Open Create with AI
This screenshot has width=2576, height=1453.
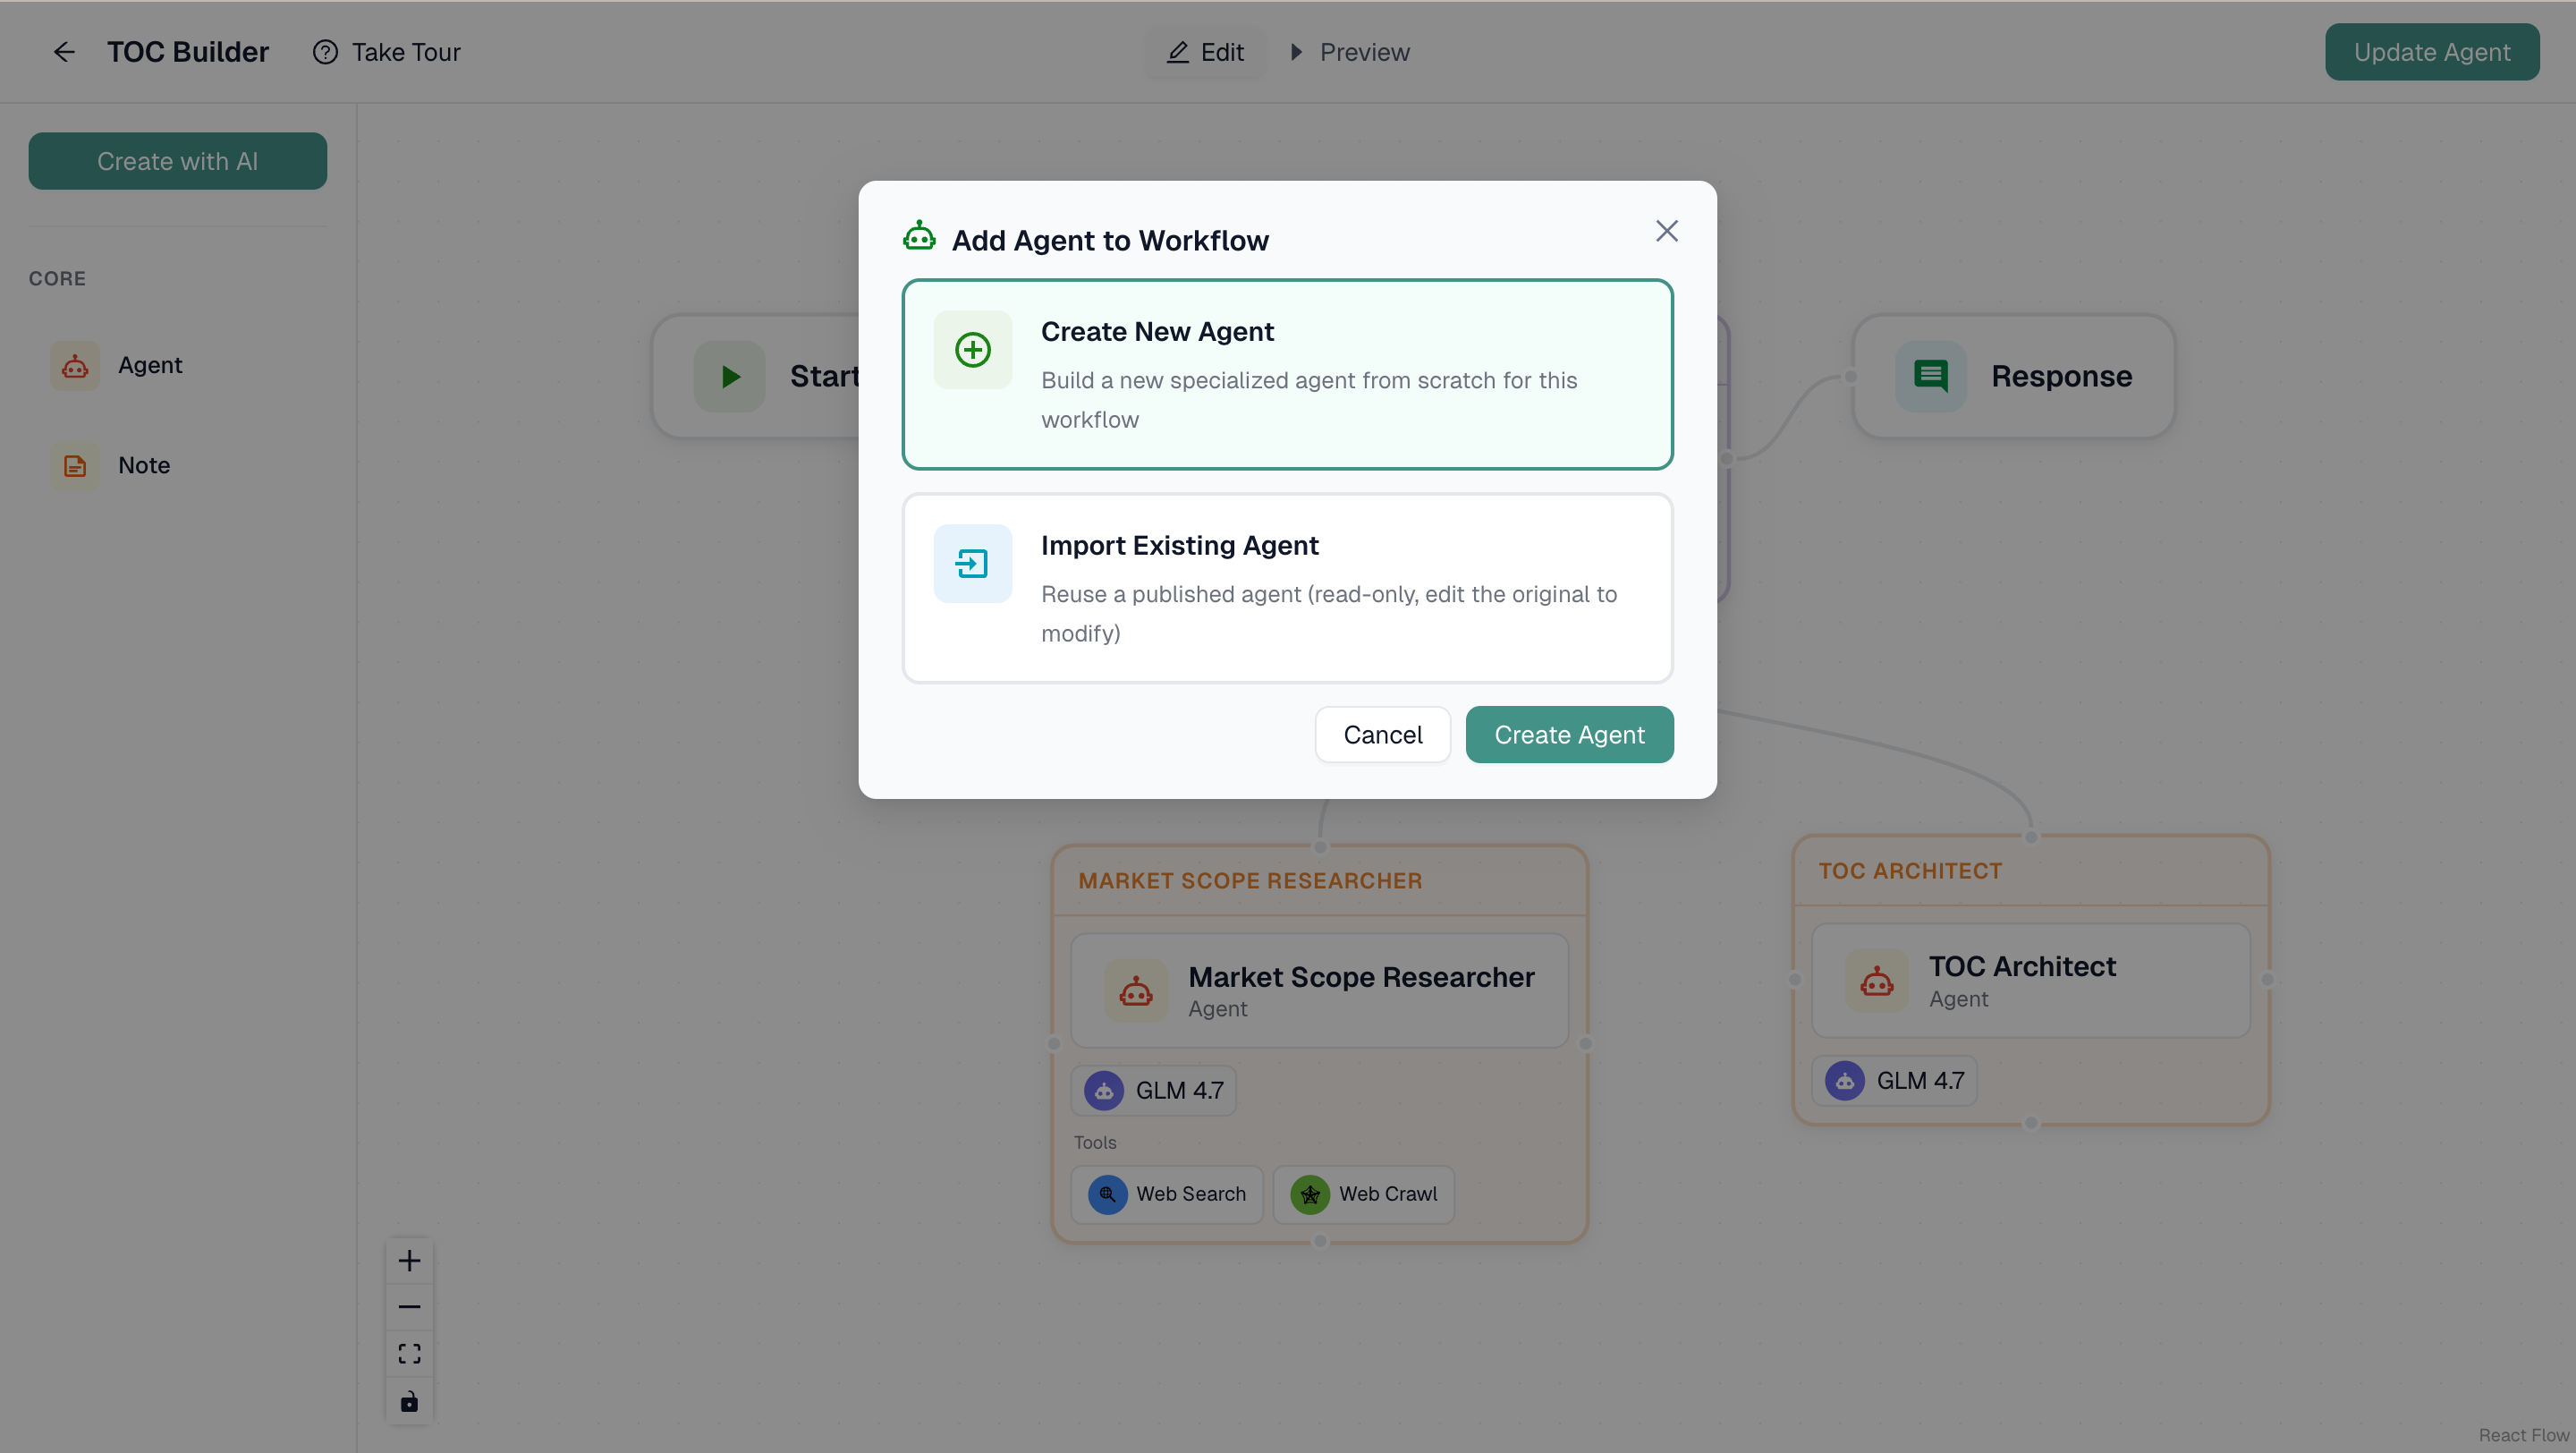tap(177, 161)
